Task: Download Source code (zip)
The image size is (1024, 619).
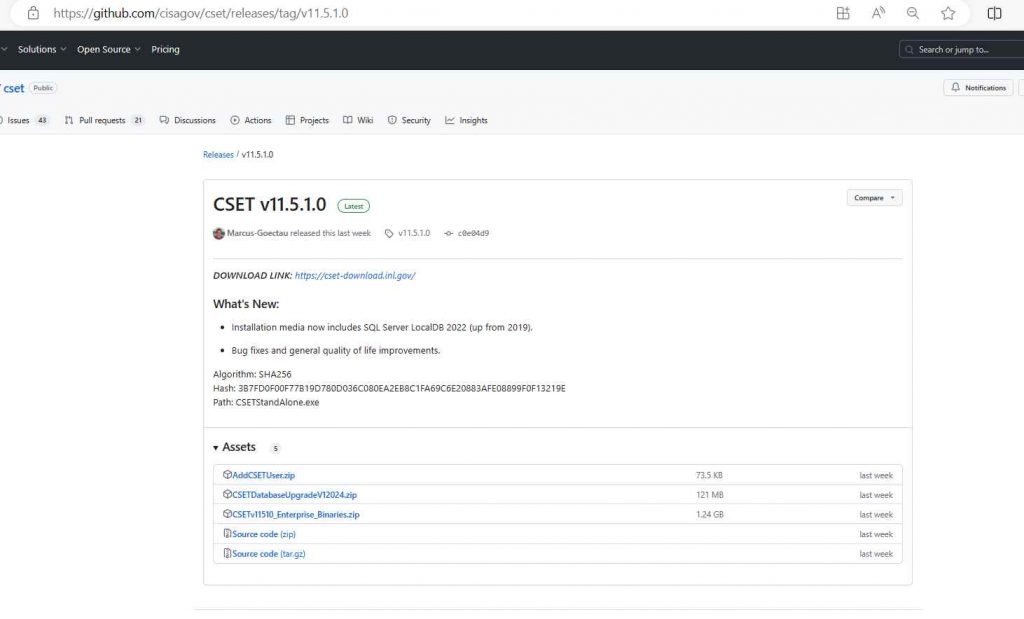Action: click(264, 534)
